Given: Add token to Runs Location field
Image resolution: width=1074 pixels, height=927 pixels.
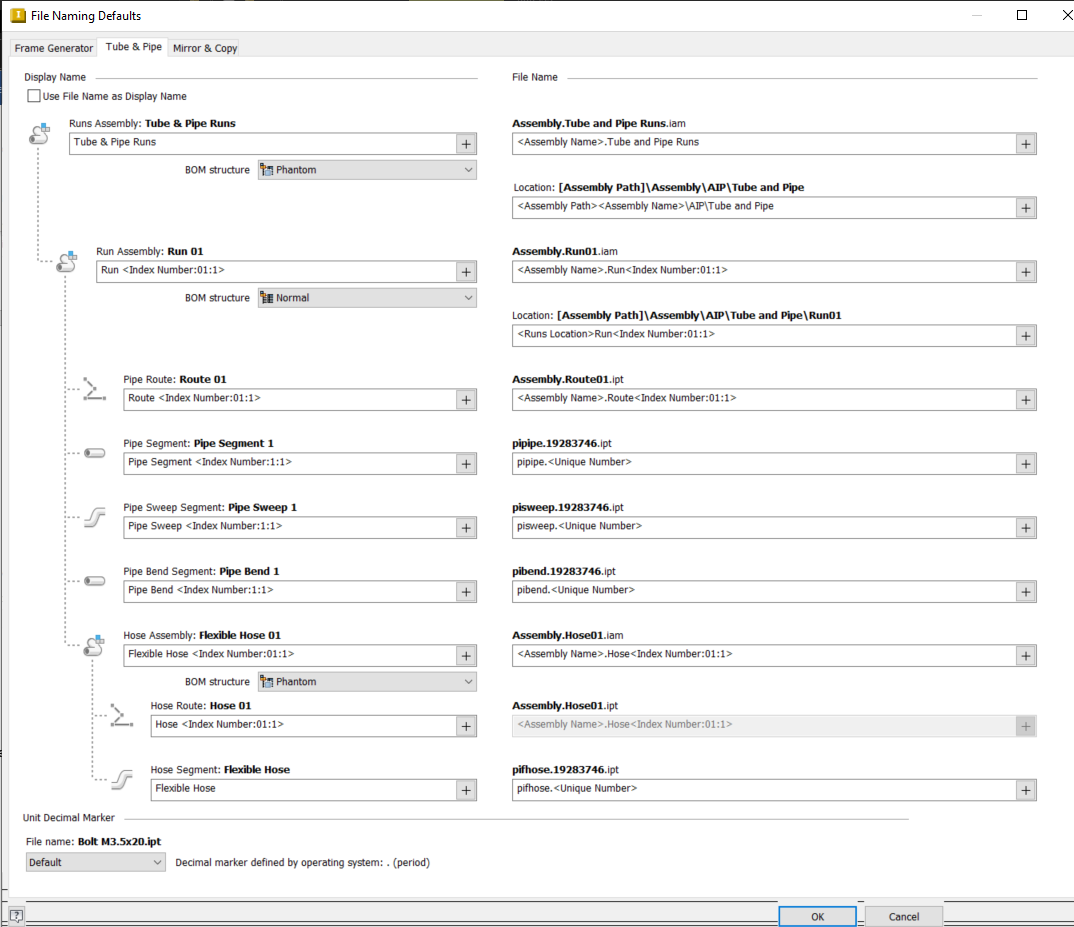Looking at the screenshot, I should 1025,336.
